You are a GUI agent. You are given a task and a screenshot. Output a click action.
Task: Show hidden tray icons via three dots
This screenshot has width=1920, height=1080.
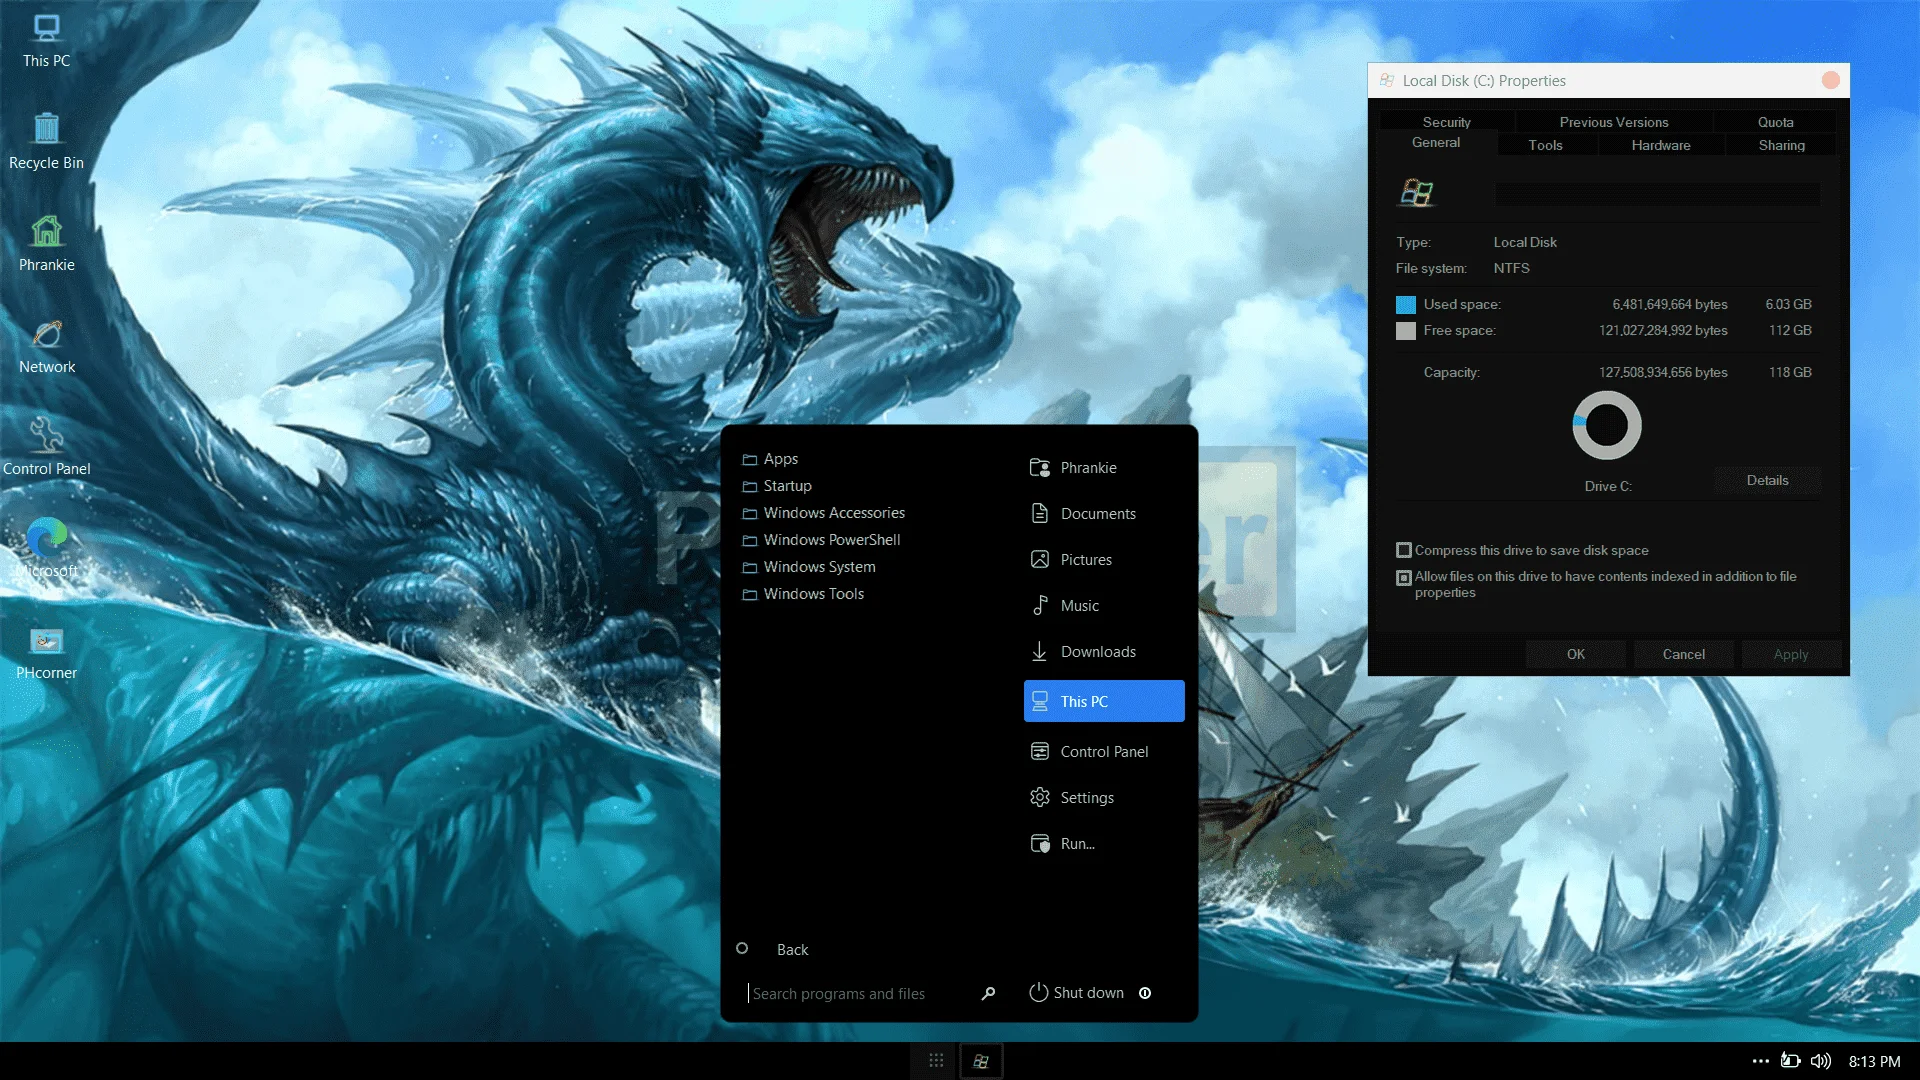point(1760,1061)
